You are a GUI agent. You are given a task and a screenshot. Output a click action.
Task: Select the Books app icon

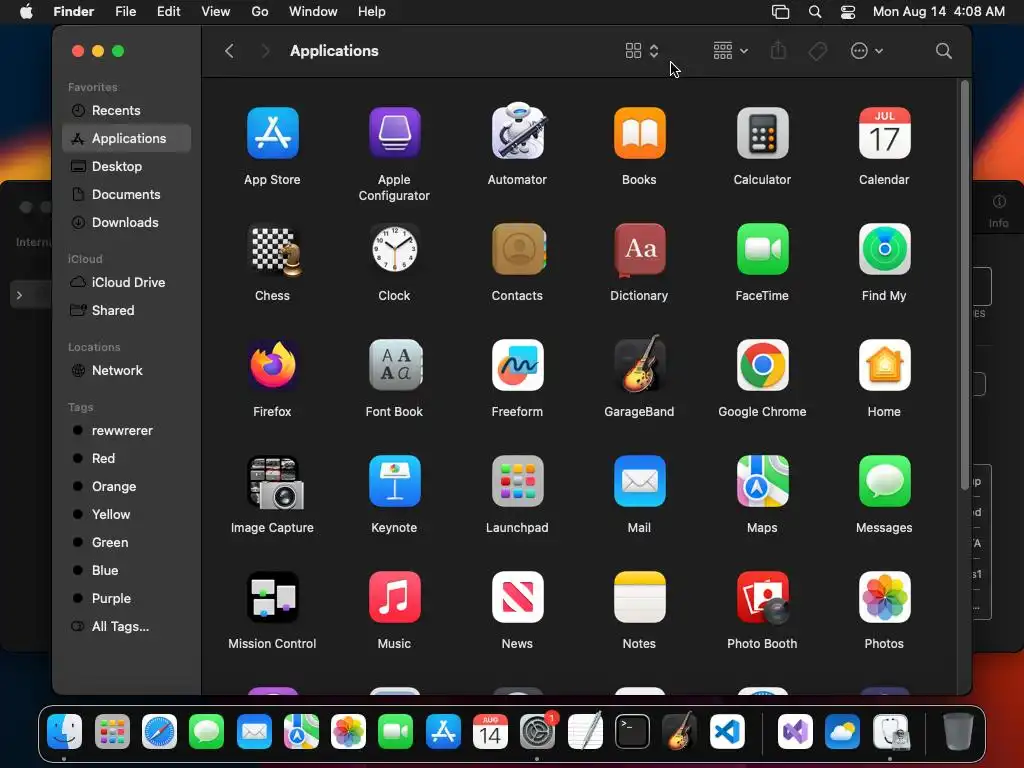[639, 133]
